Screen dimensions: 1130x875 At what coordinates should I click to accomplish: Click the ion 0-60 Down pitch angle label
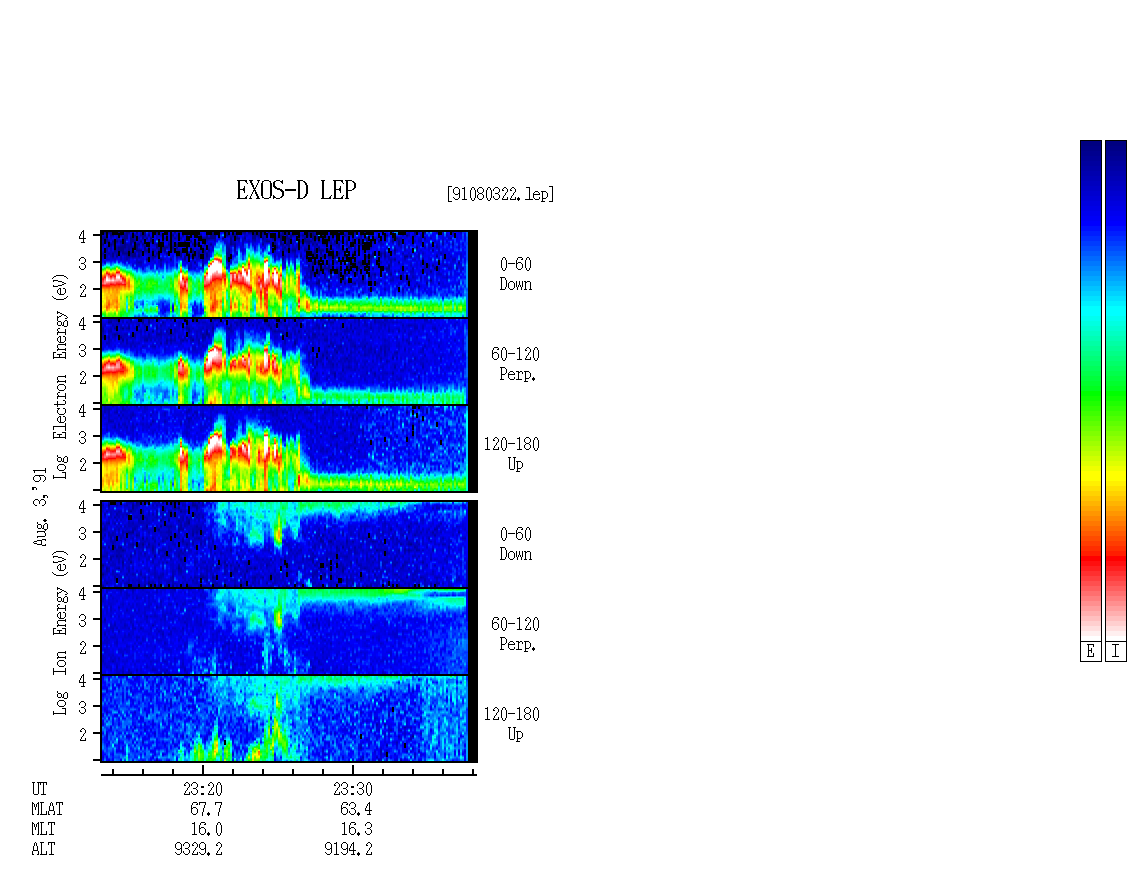515,544
